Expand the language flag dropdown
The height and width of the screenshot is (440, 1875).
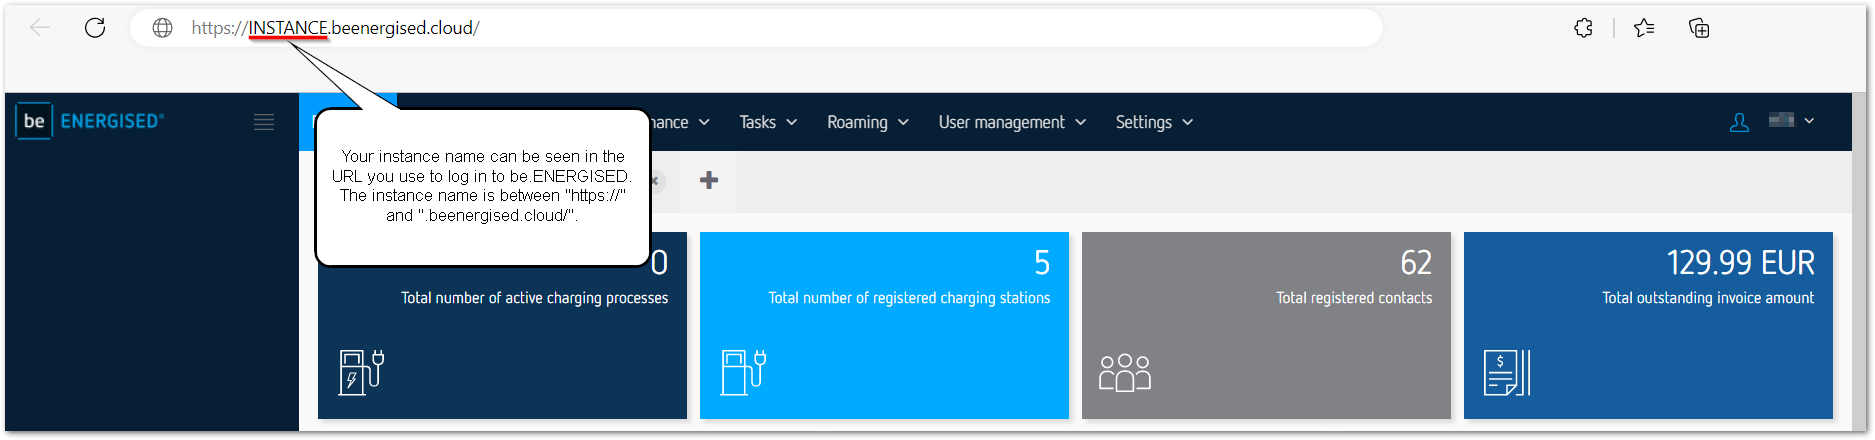(x=1791, y=121)
